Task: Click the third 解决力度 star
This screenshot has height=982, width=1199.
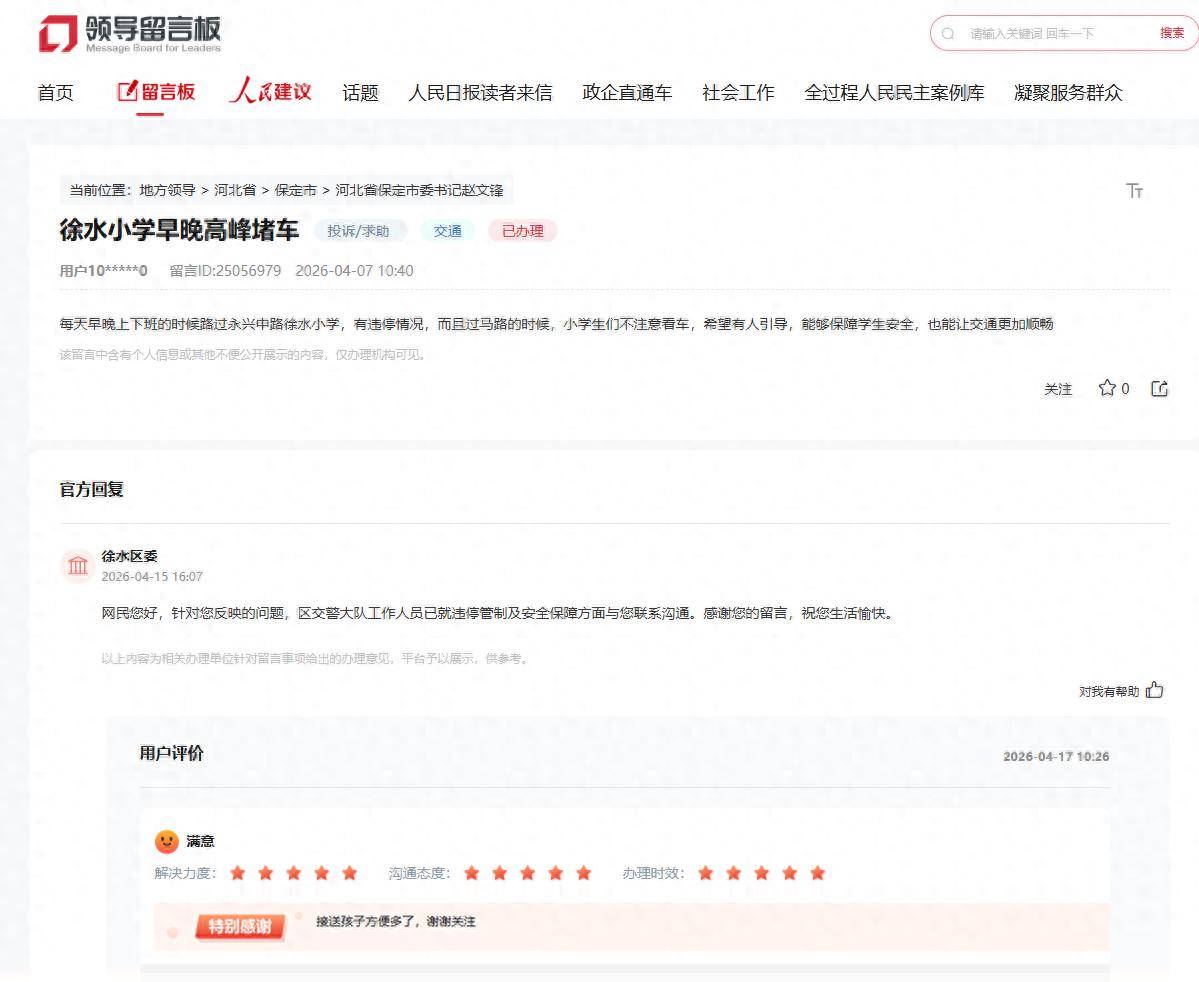Action: pos(294,873)
